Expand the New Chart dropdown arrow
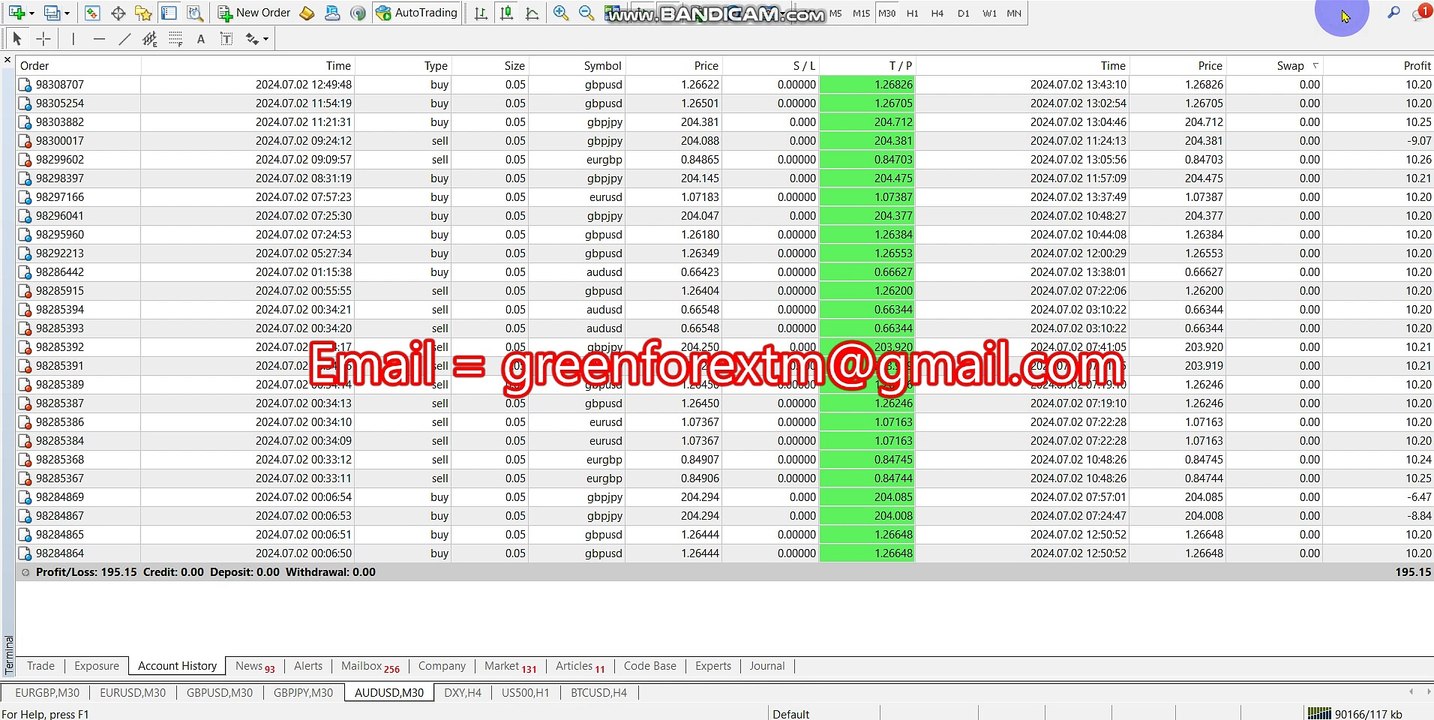 click(x=32, y=14)
